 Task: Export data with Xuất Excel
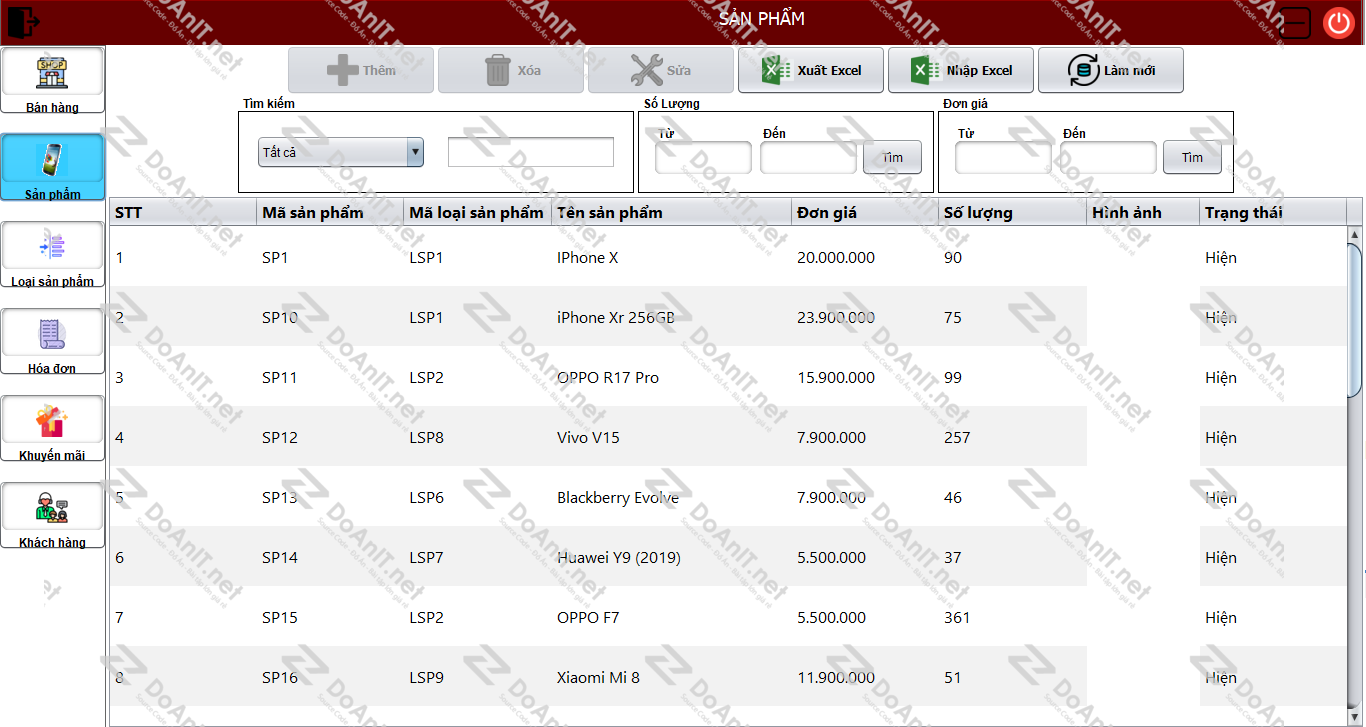811,70
